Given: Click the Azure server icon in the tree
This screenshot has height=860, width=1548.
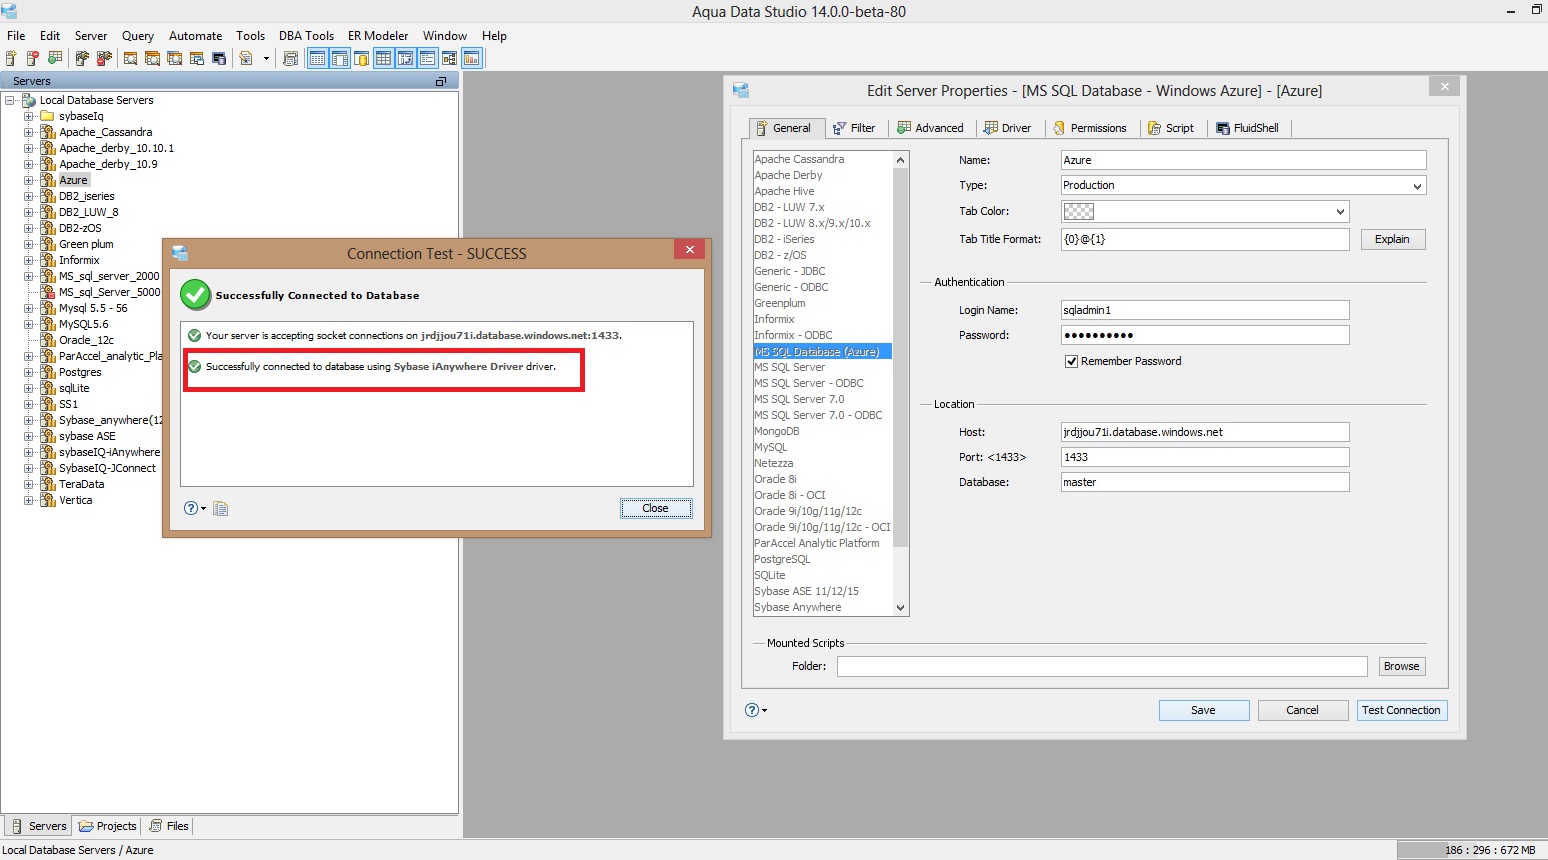Looking at the screenshot, I should 47,180.
